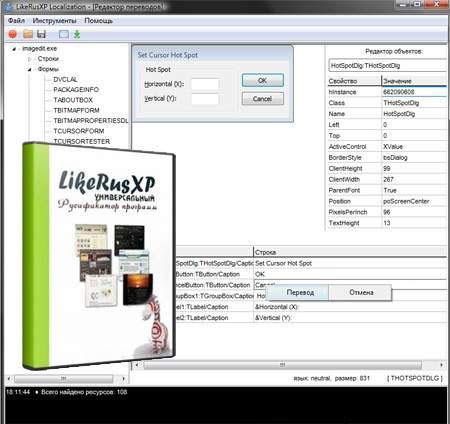Click the Horizontal (X) input field
Image resolution: width=450 pixels, height=424 pixels.
[205, 84]
